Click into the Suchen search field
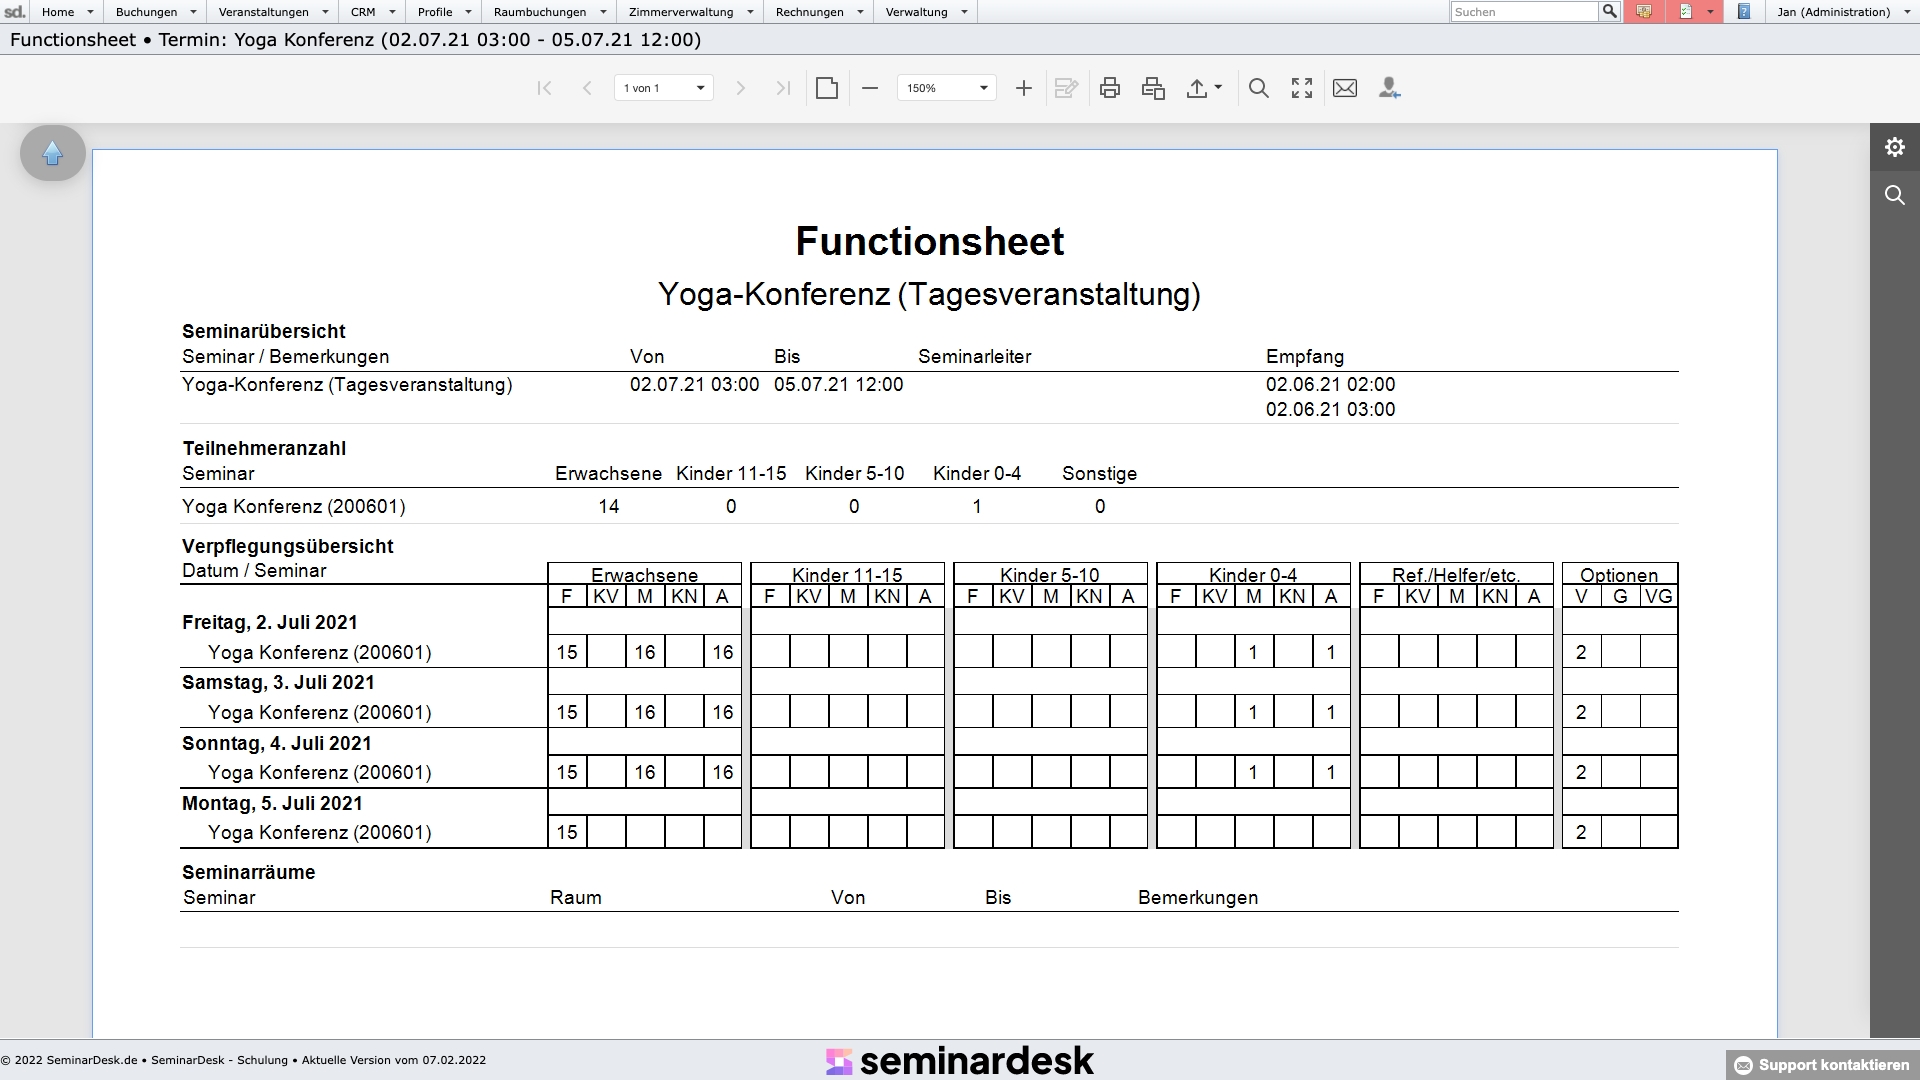 [1523, 12]
